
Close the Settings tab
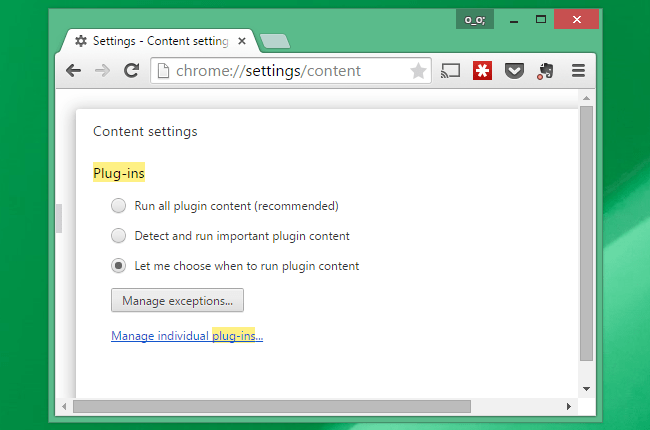(x=242, y=41)
